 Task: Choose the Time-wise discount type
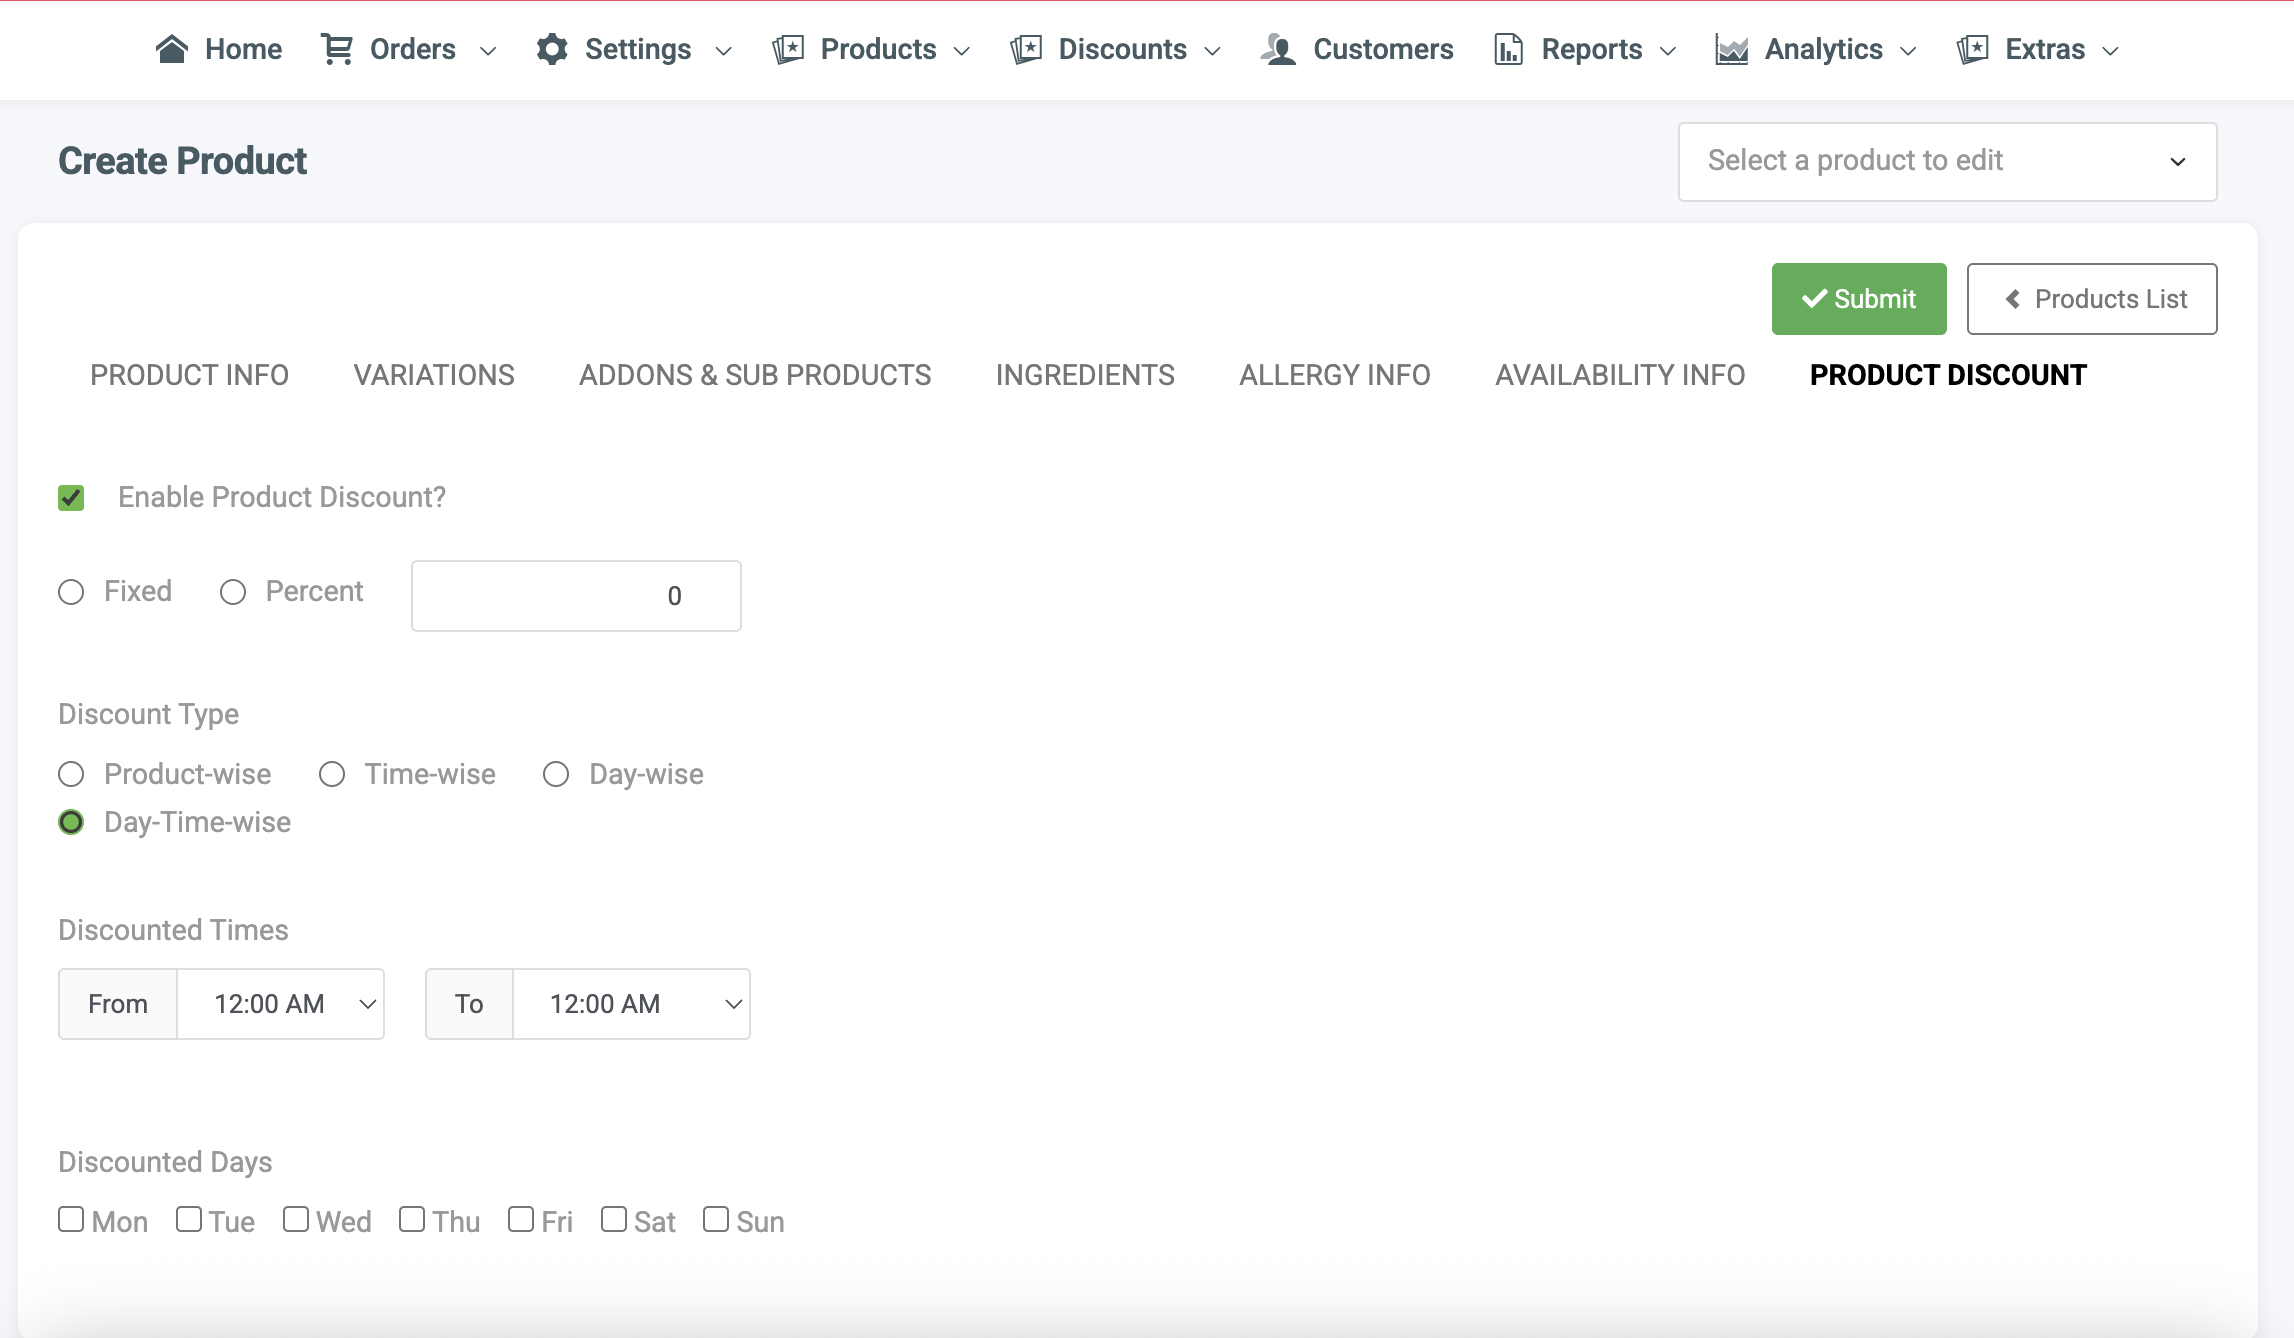332,775
